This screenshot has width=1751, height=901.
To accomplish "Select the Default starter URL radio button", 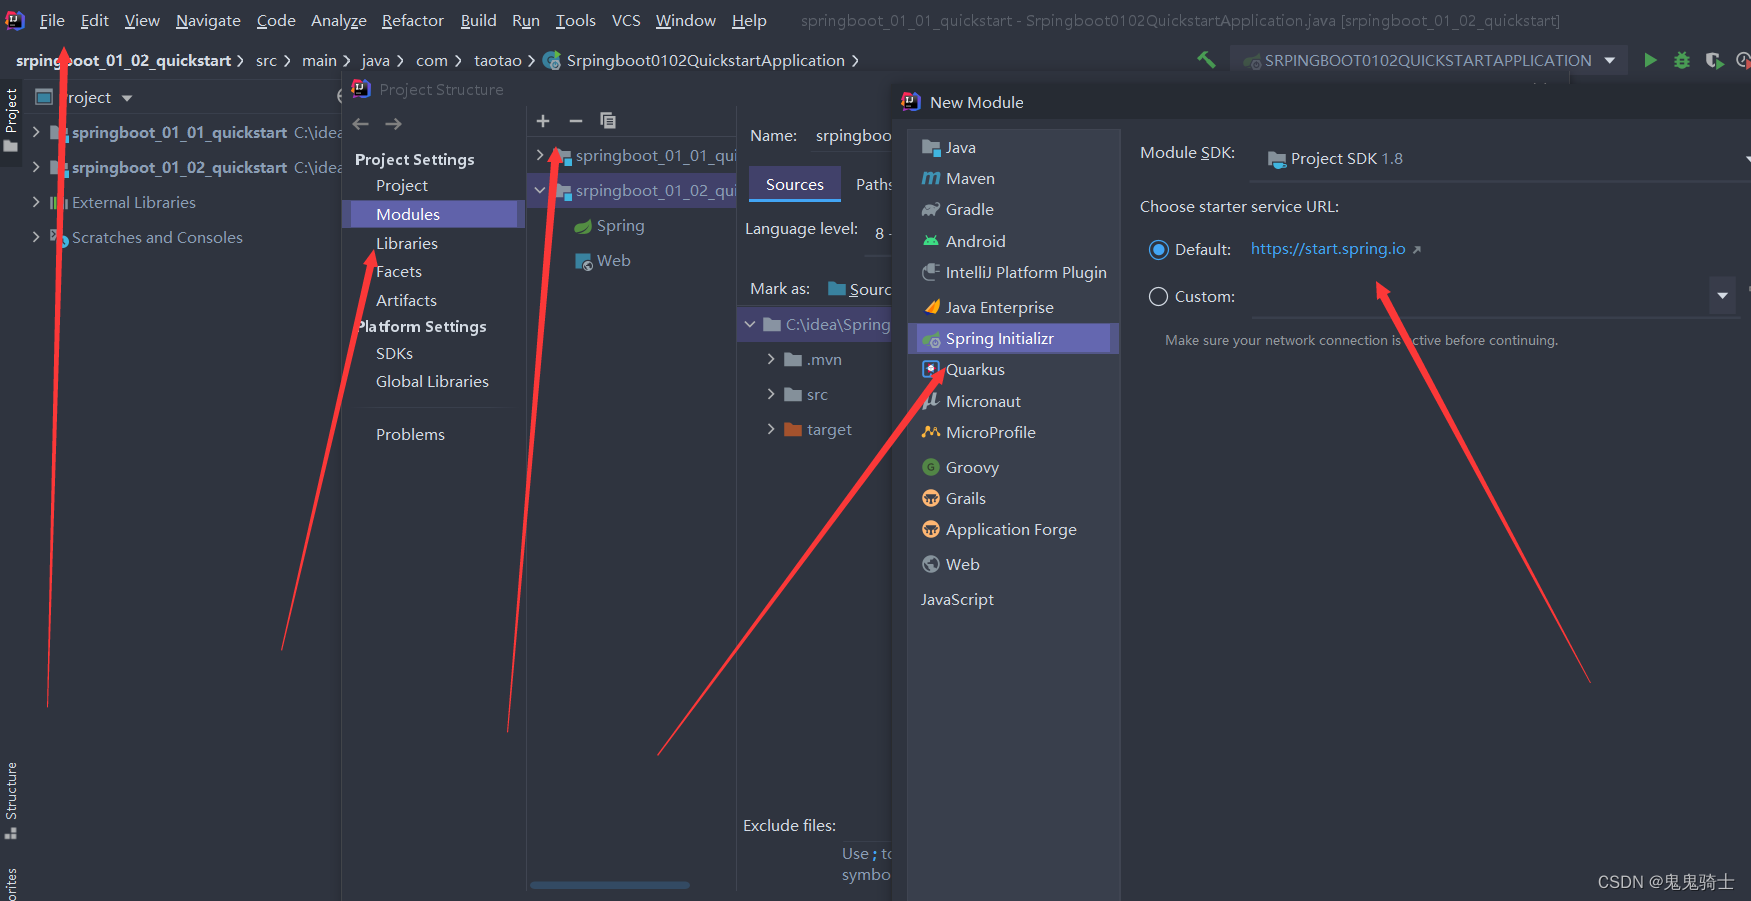I will [x=1158, y=250].
